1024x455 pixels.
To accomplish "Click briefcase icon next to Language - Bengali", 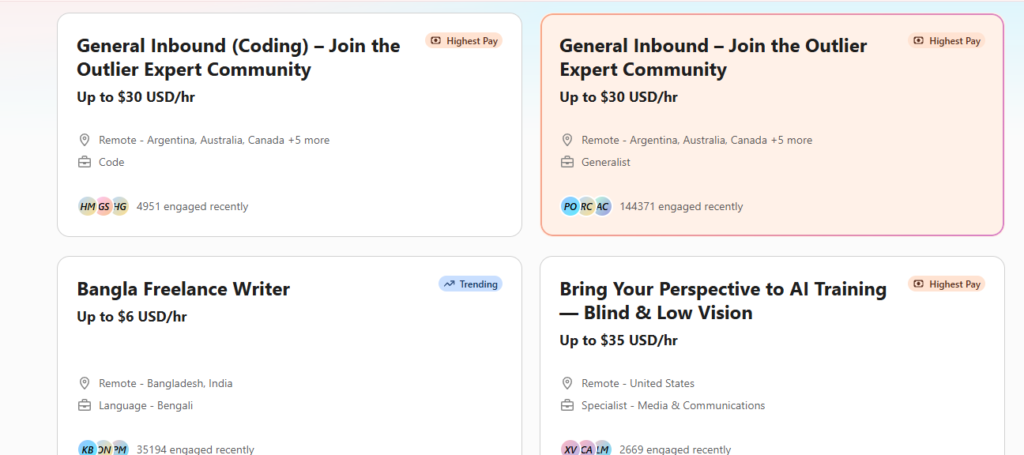I will pyautogui.click(x=84, y=405).
